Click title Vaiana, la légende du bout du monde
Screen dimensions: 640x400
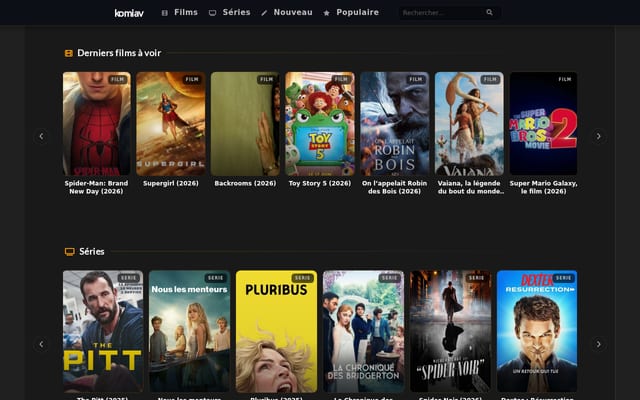click(469, 187)
